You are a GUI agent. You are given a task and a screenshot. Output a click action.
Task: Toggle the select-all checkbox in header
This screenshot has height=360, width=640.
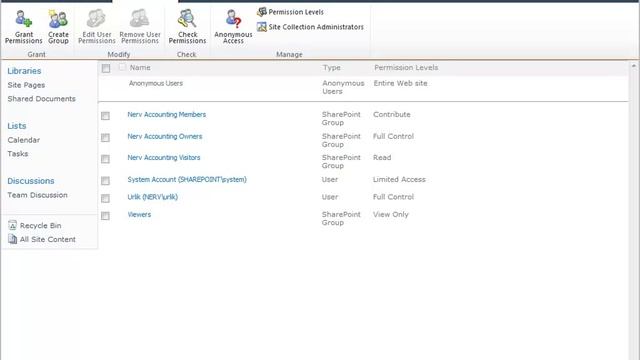[x=106, y=68]
